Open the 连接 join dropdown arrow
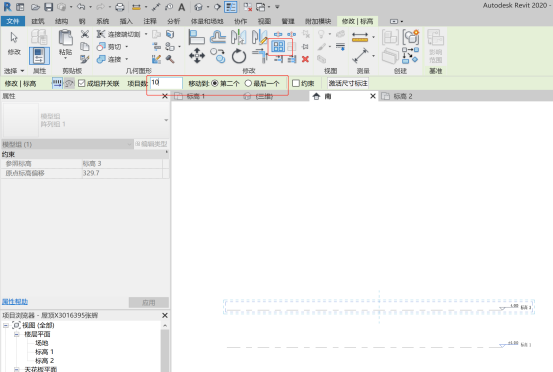The height and width of the screenshot is (372, 553). 126,59
